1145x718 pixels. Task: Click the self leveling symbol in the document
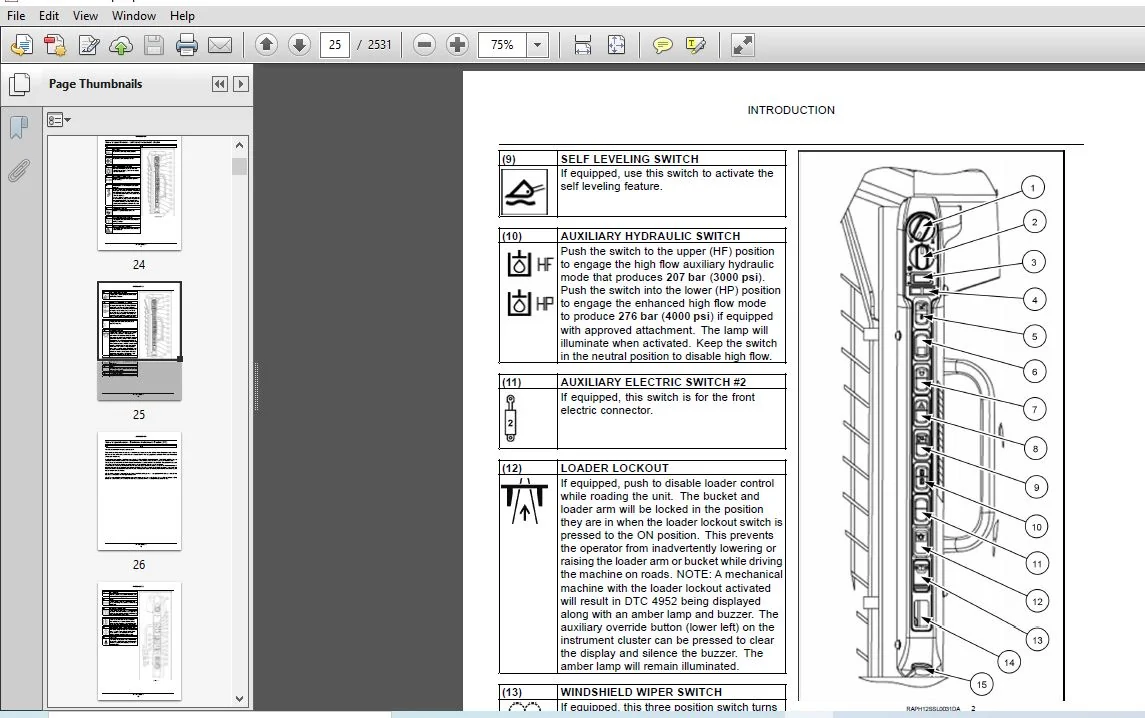point(524,193)
